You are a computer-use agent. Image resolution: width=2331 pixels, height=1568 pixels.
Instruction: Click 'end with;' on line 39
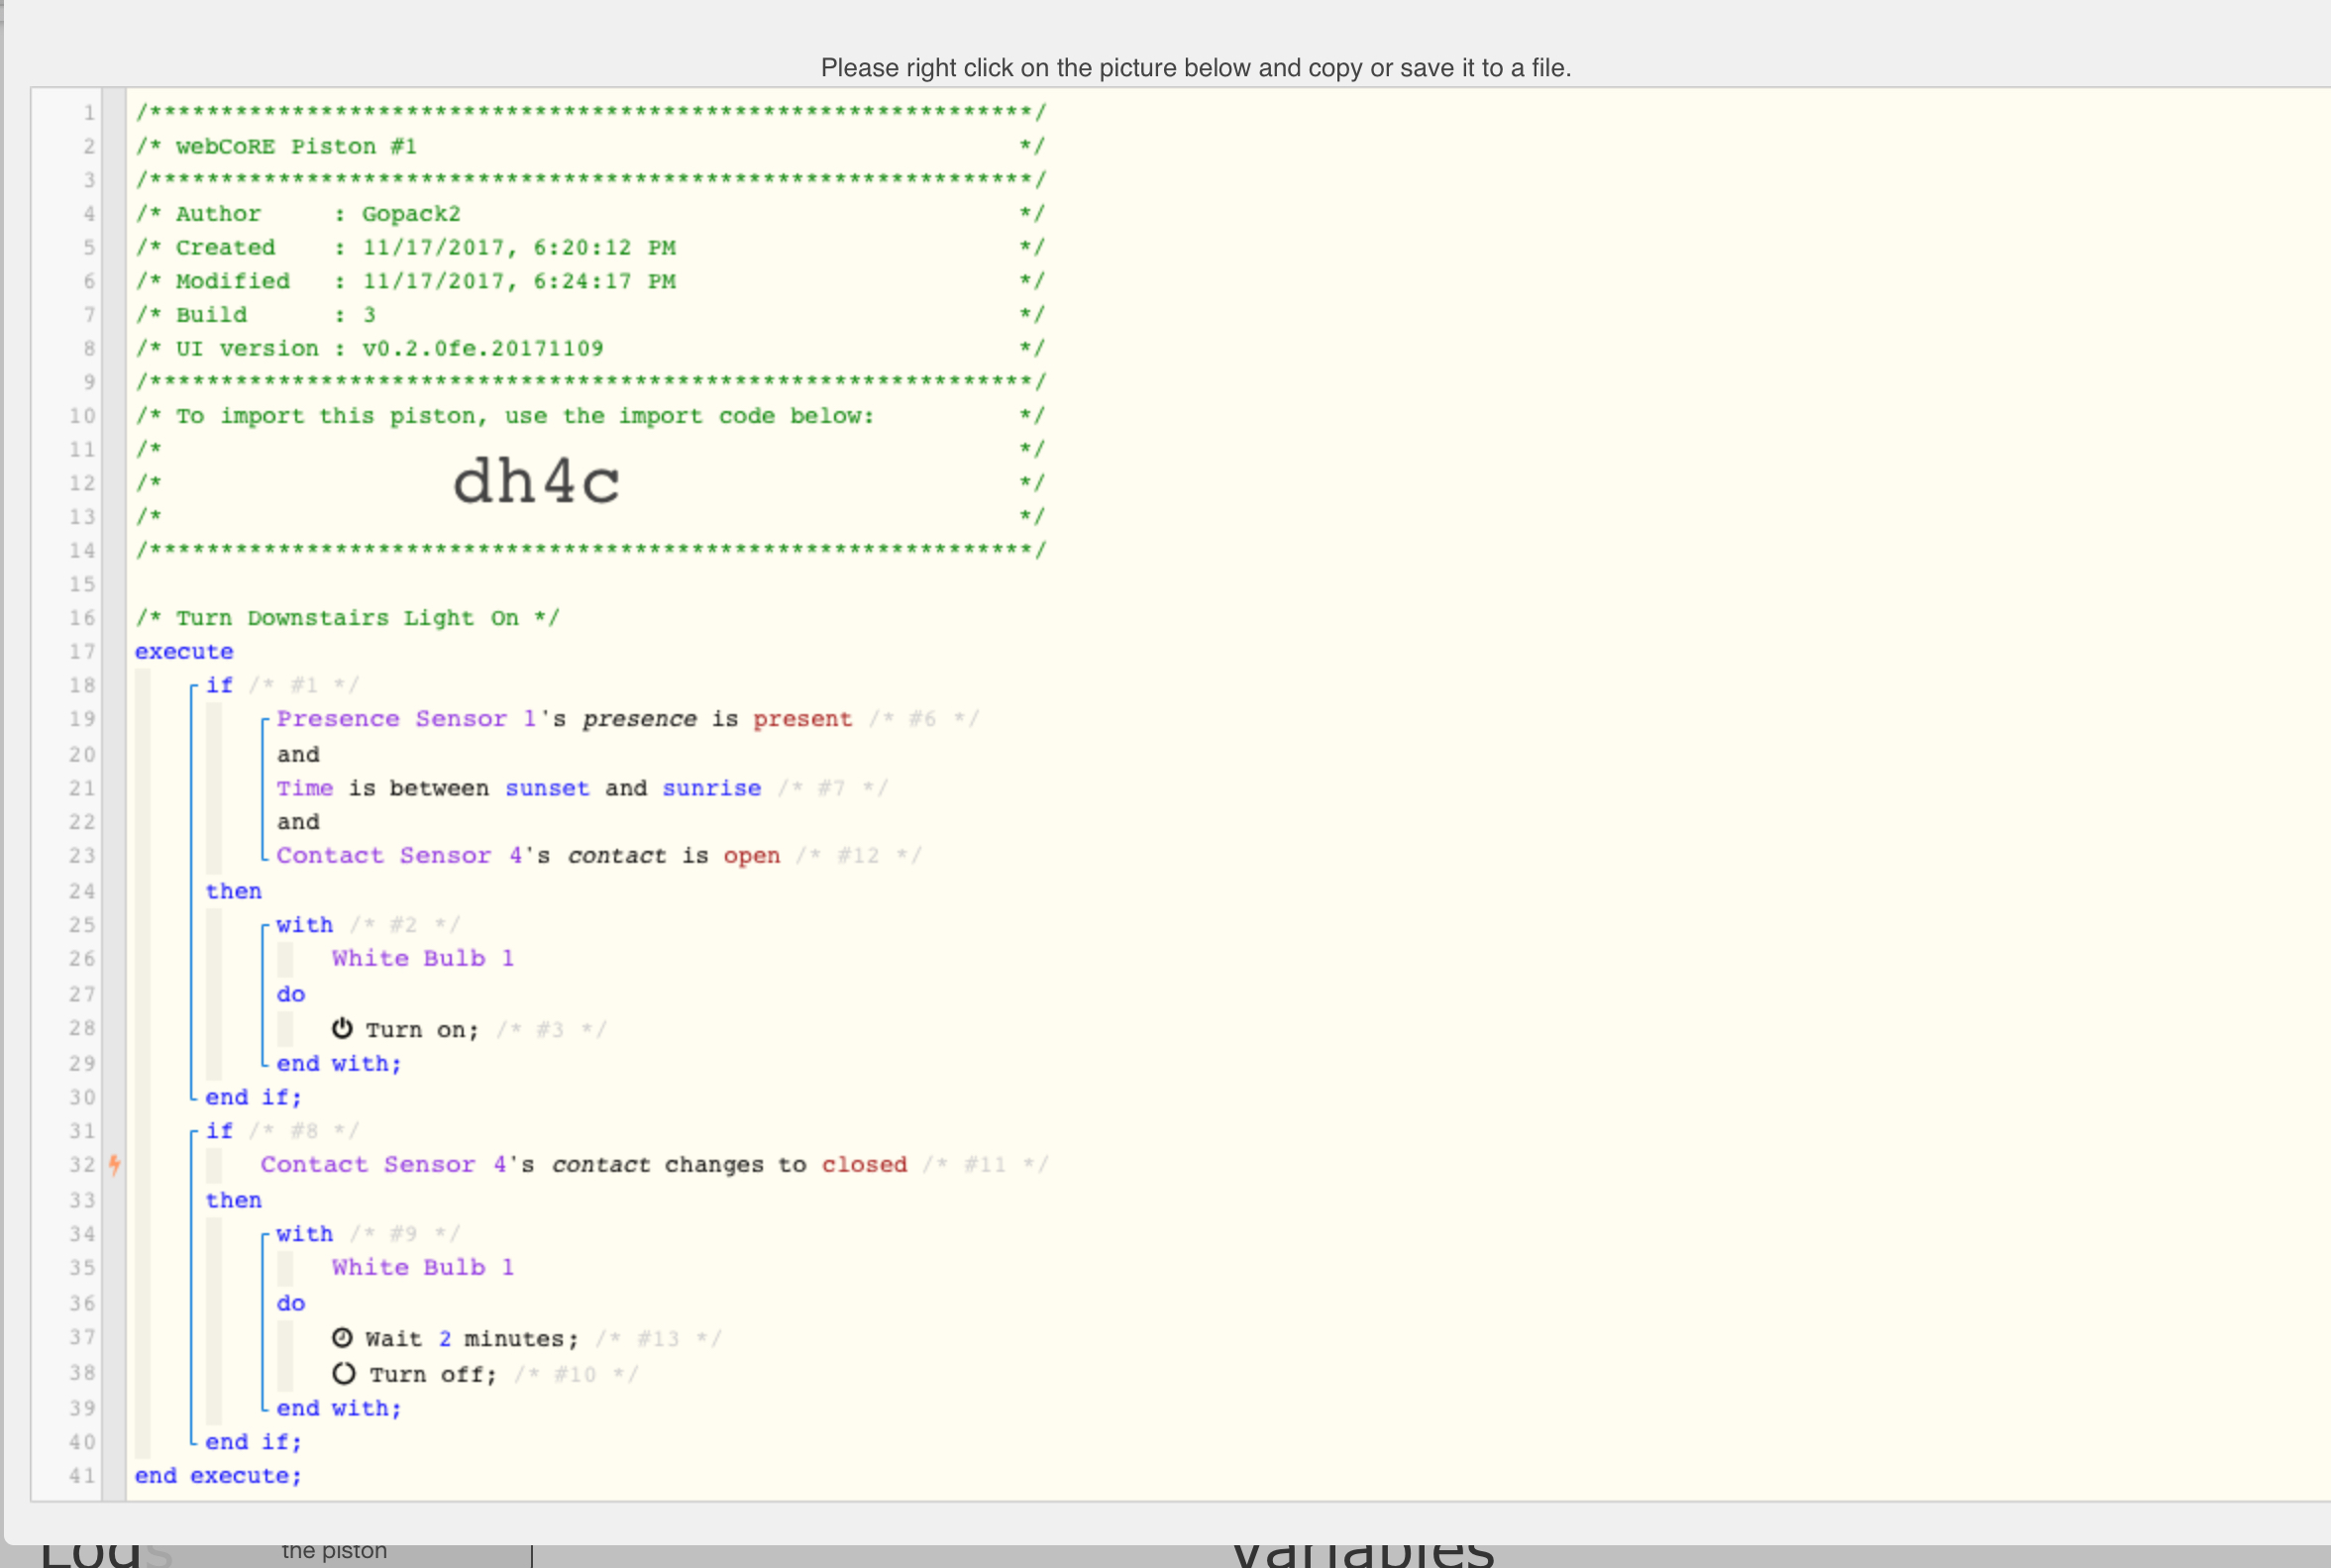pyautogui.click(x=339, y=1408)
